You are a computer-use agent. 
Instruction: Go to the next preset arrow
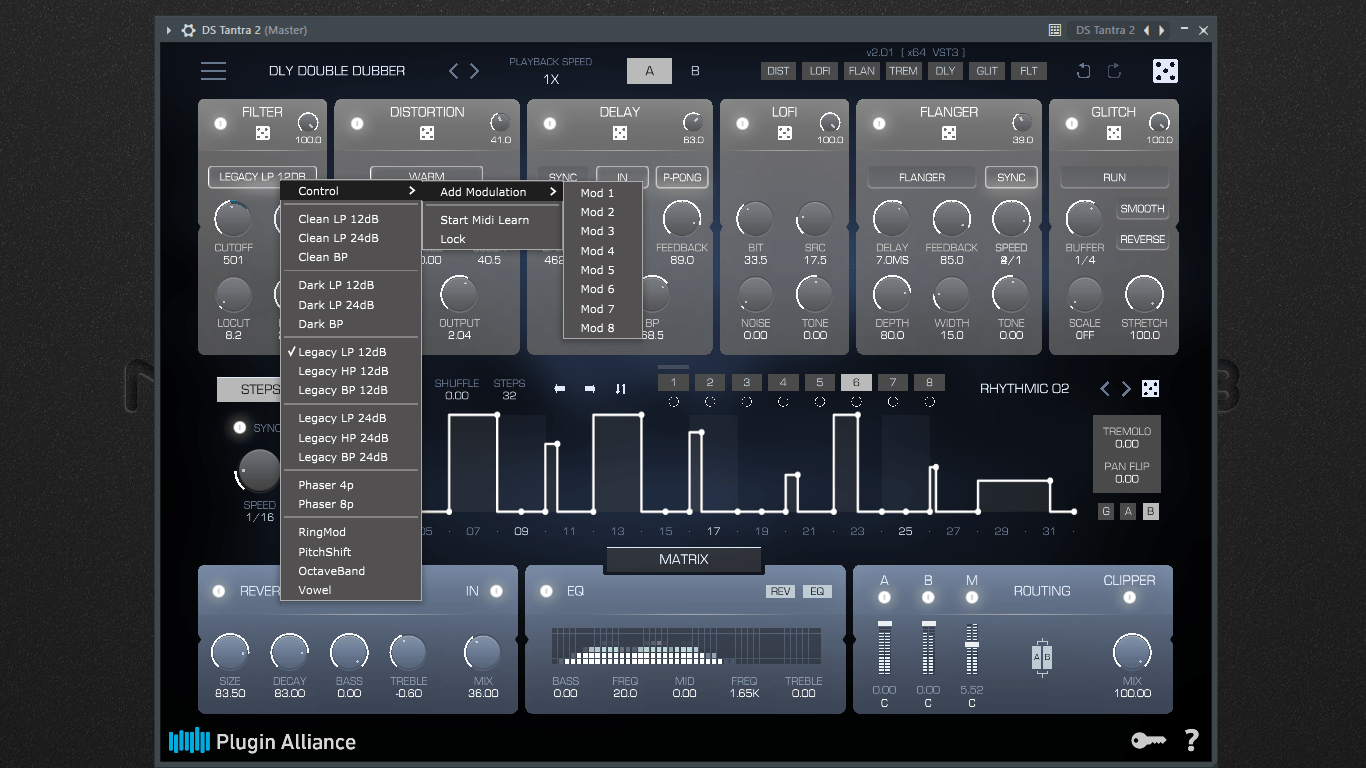[x=475, y=71]
